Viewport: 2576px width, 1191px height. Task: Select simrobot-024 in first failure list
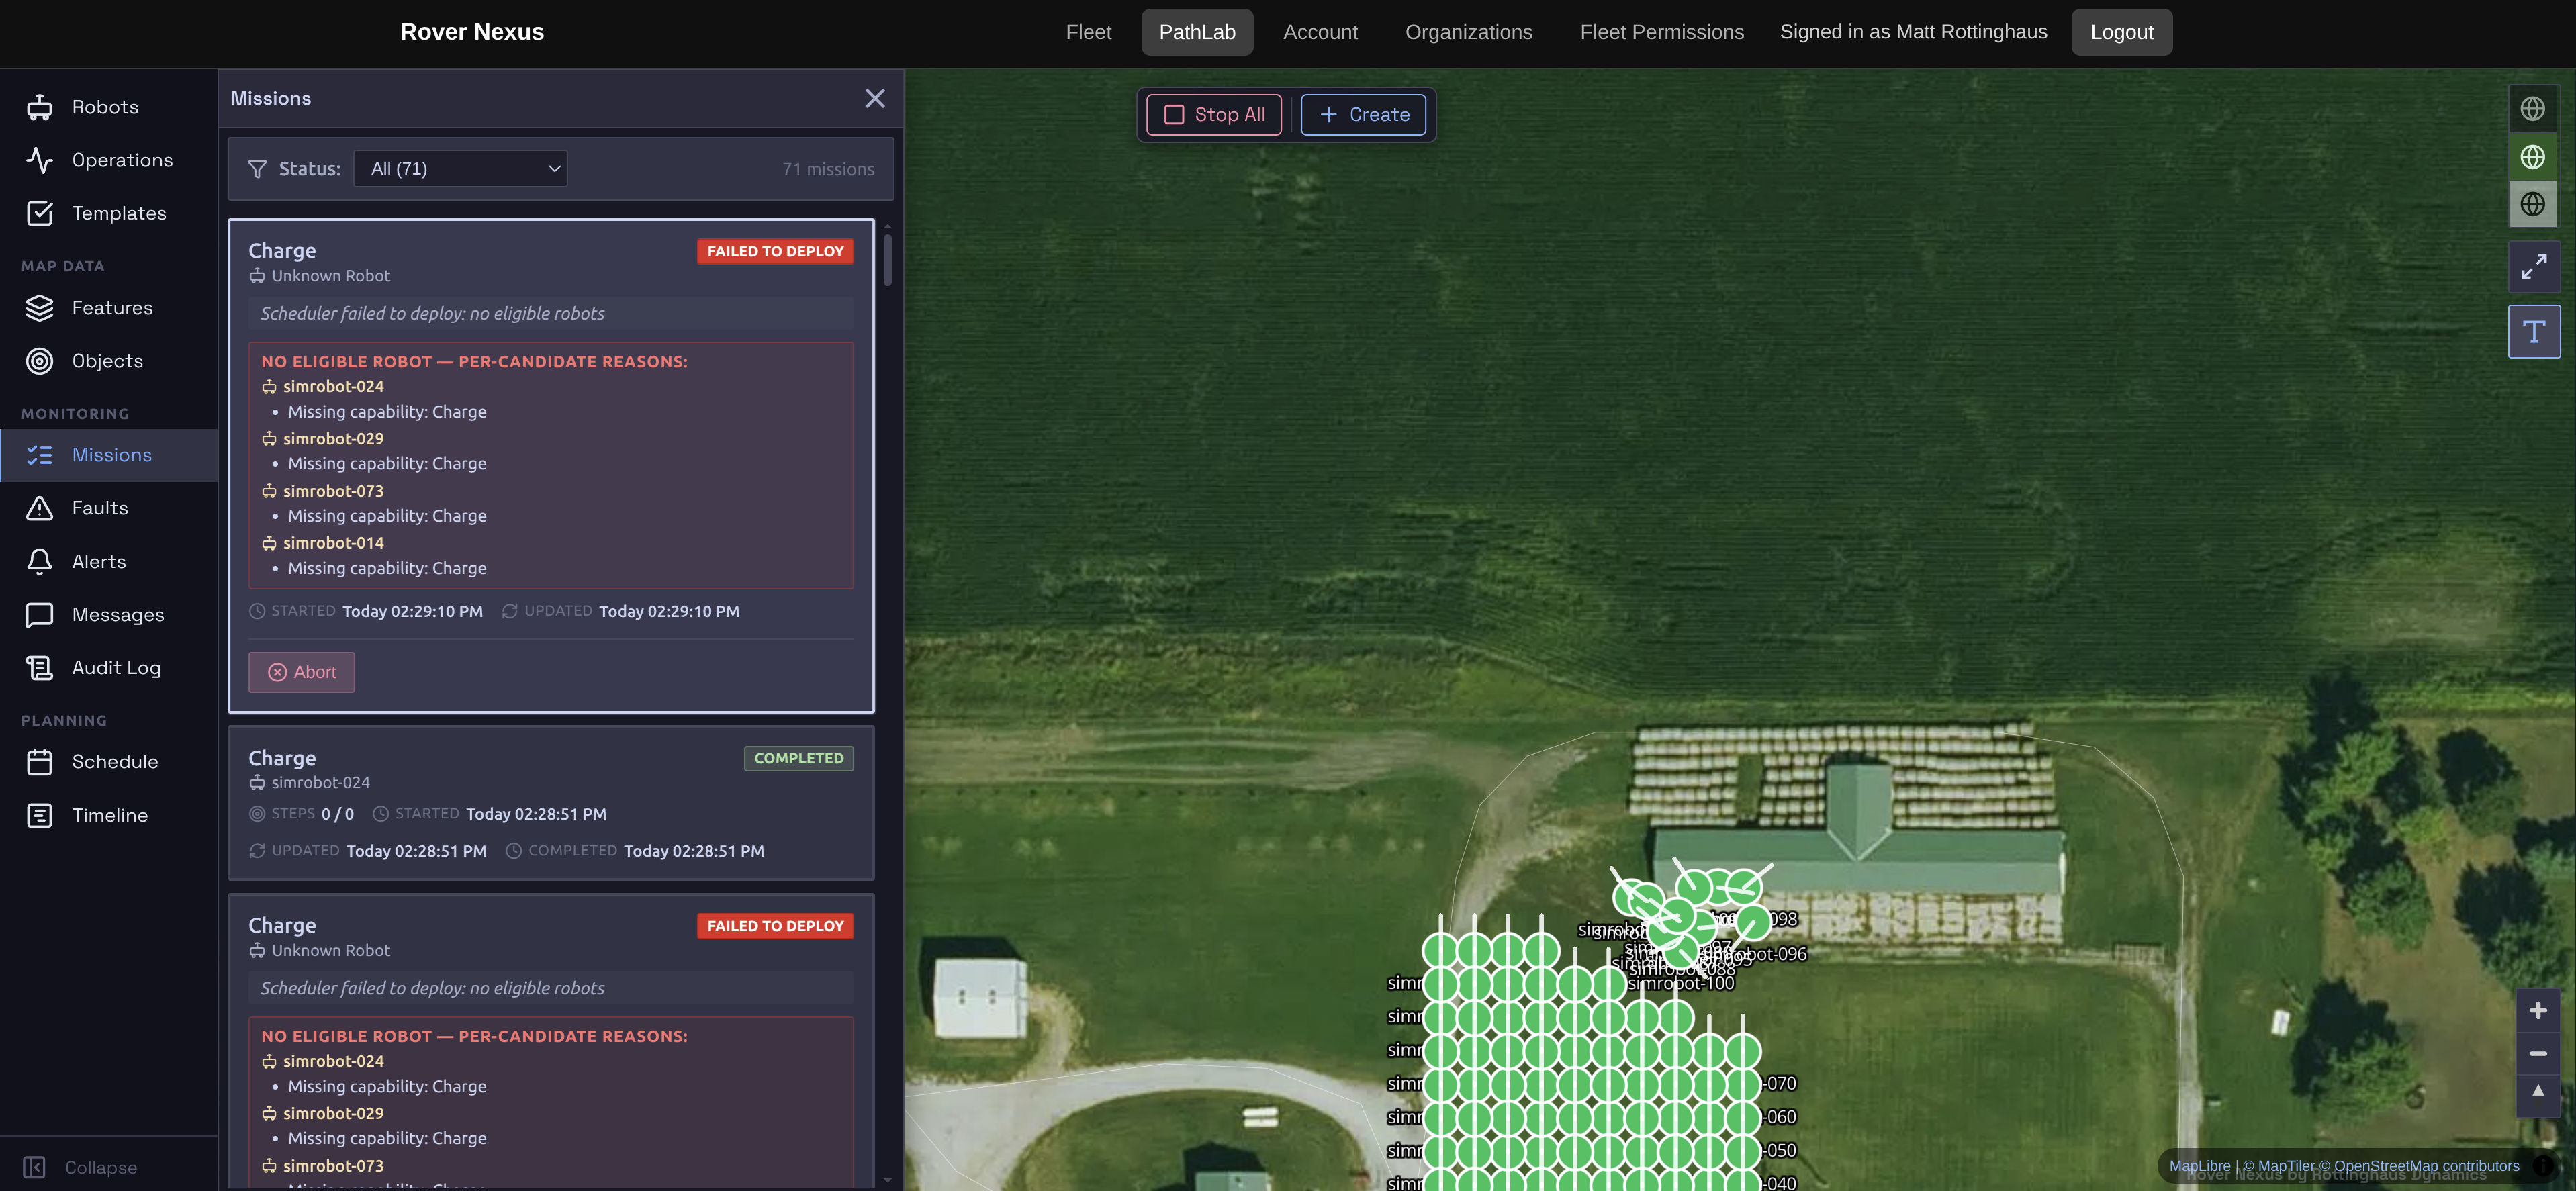tap(333, 387)
